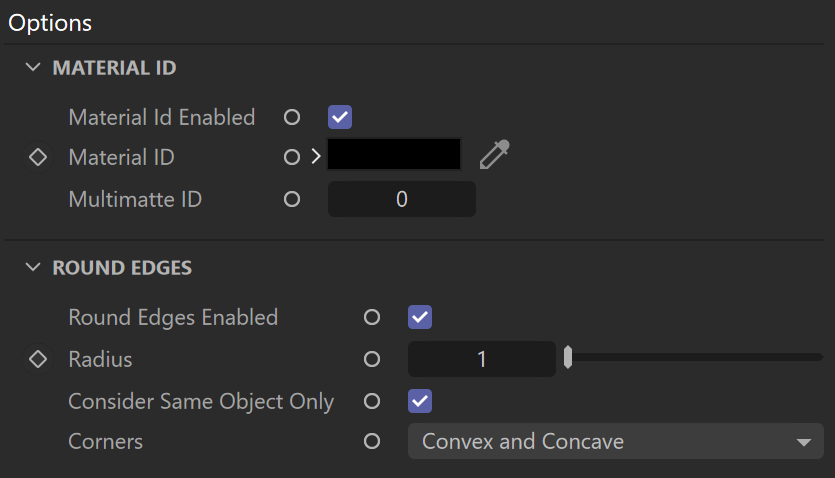Click animation circle beside Material ID color
This screenshot has width=835, height=478.
(x=292, y=157)
